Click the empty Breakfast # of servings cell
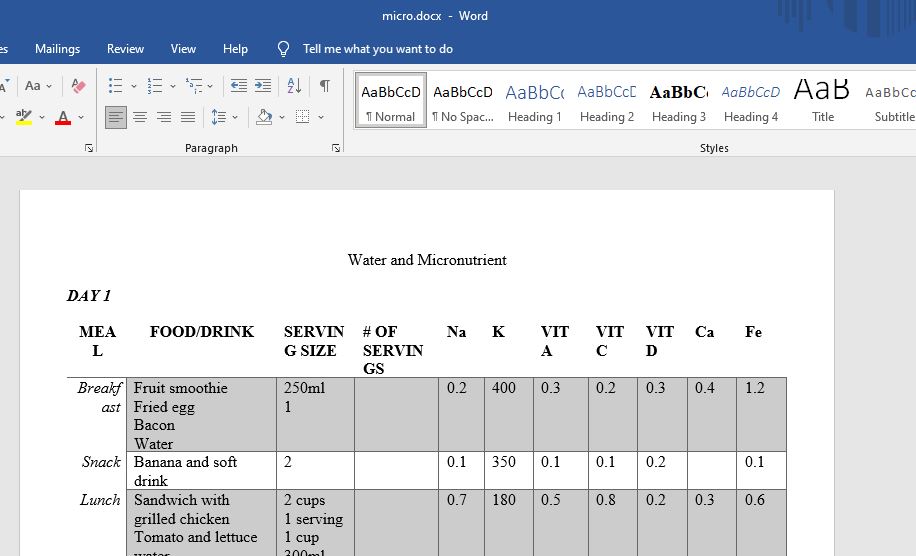 point(396,414)
